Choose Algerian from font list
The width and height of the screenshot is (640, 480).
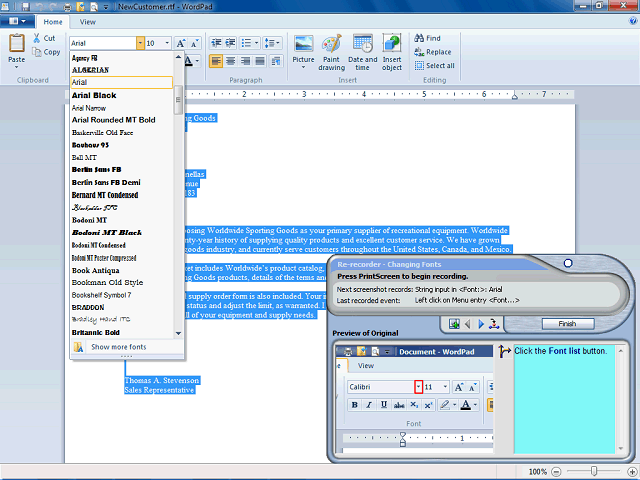(x=122, y=70)
